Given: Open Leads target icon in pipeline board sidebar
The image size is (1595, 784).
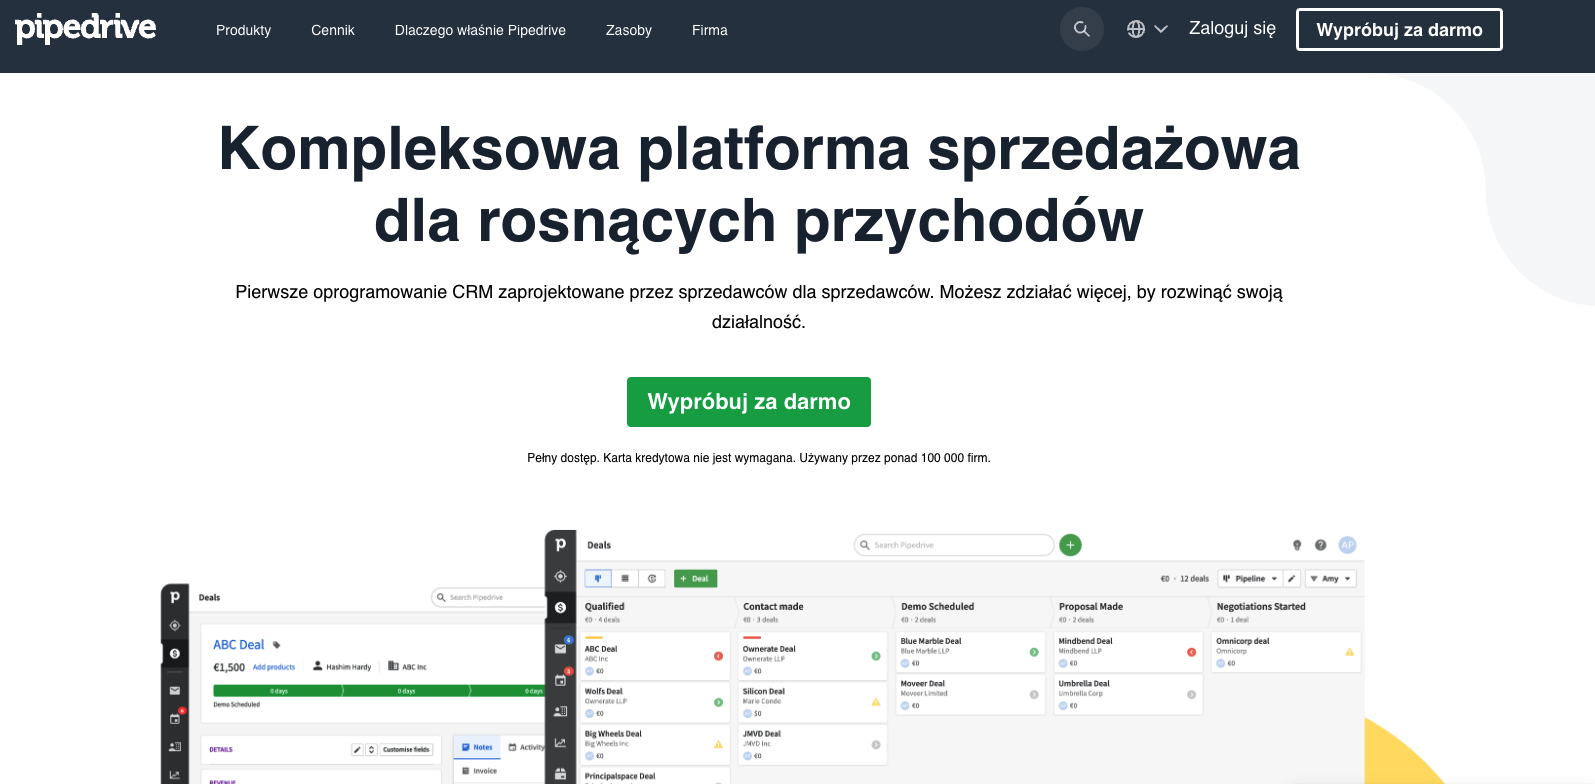Looking at the screenshot, I should click(560, 576).
